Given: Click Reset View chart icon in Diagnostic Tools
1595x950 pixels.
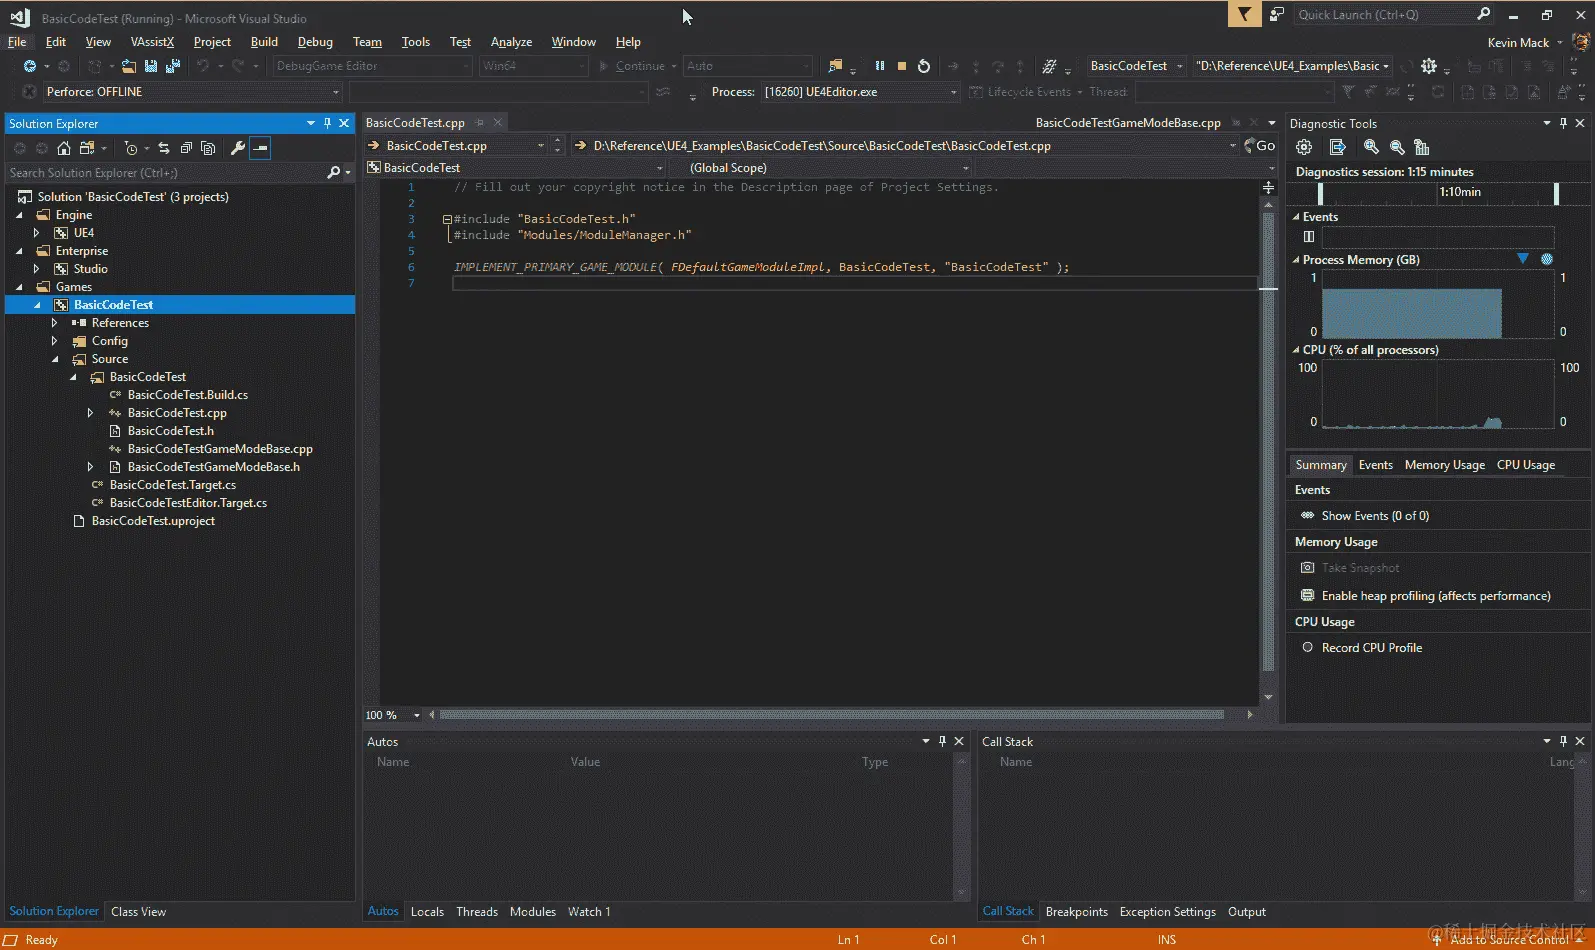Looking at the screenshot, I should pyautogui.click(x=1422, y=147).
